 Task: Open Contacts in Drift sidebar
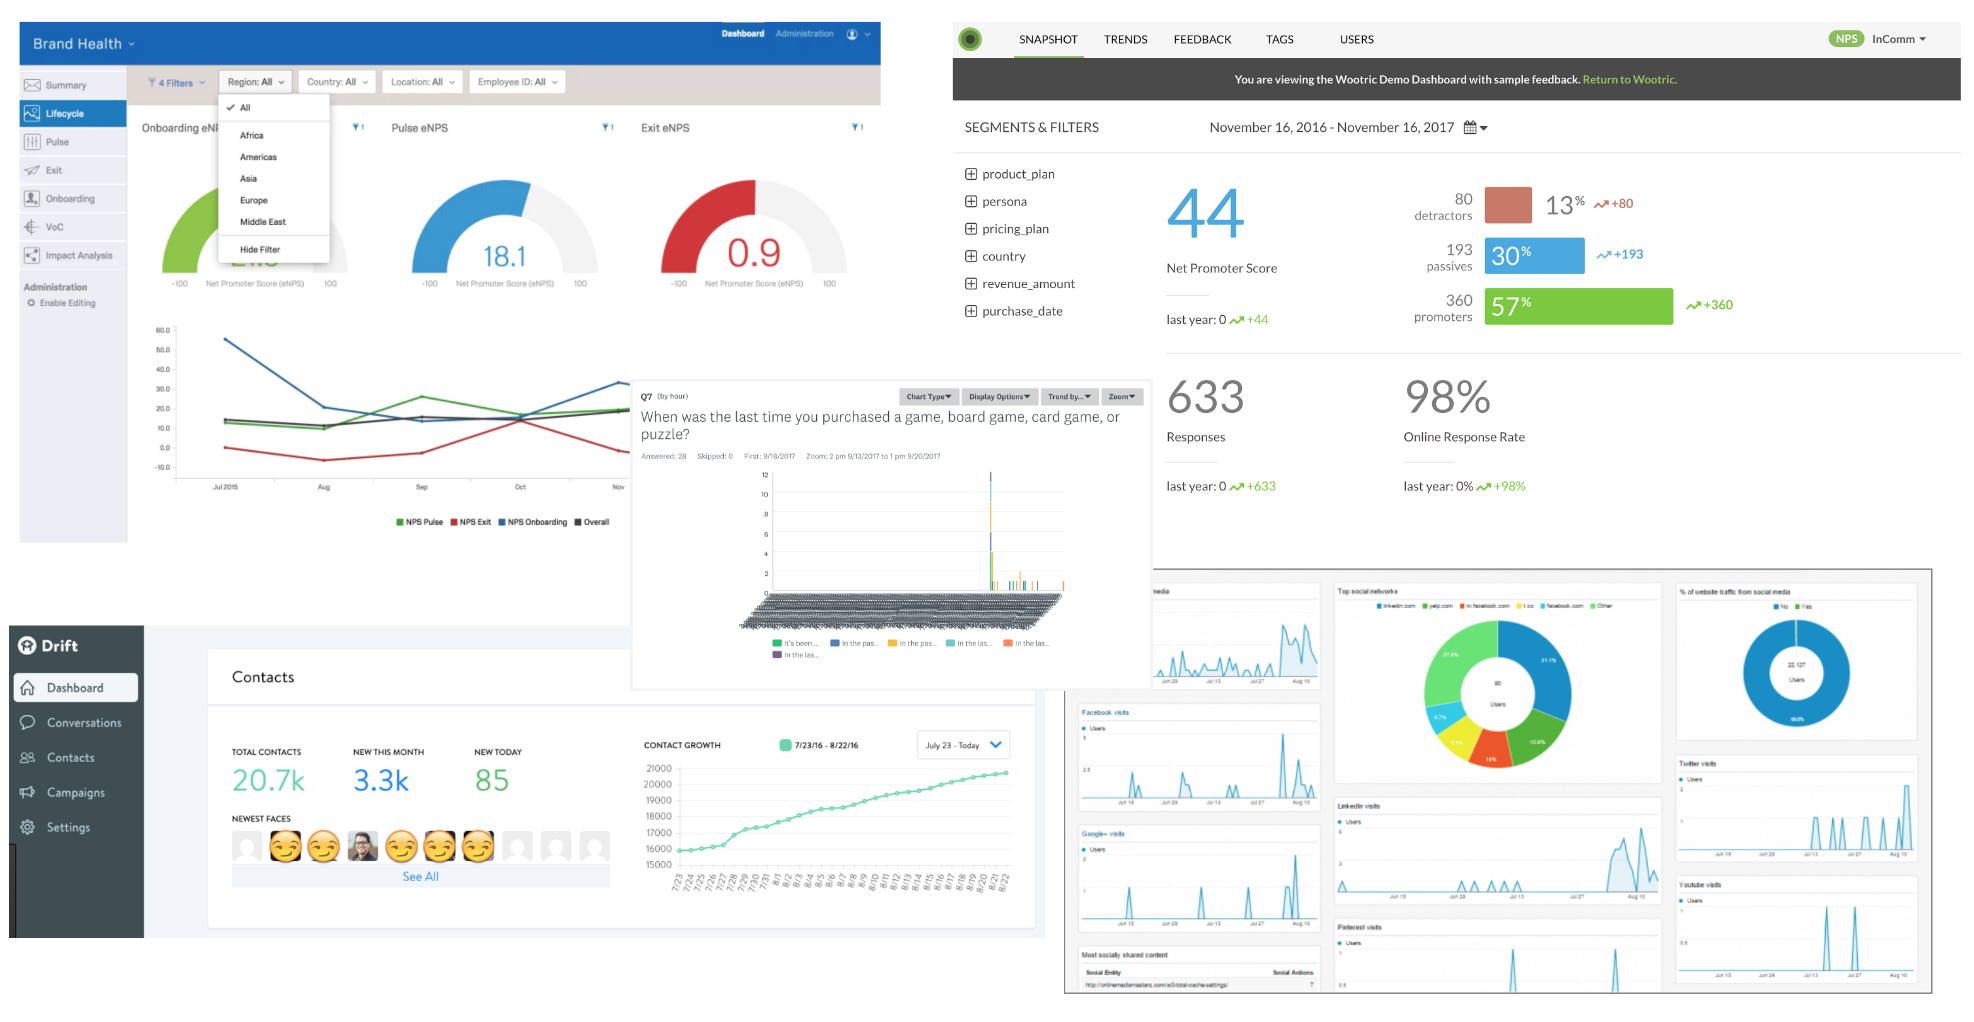coord(76,758)
